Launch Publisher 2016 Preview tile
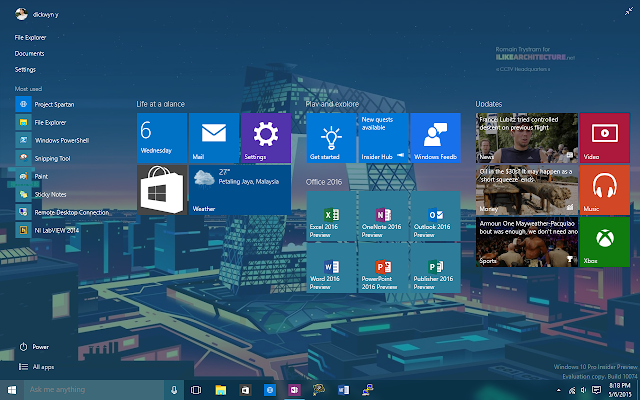The image size is (640, 400). point(436,268)
